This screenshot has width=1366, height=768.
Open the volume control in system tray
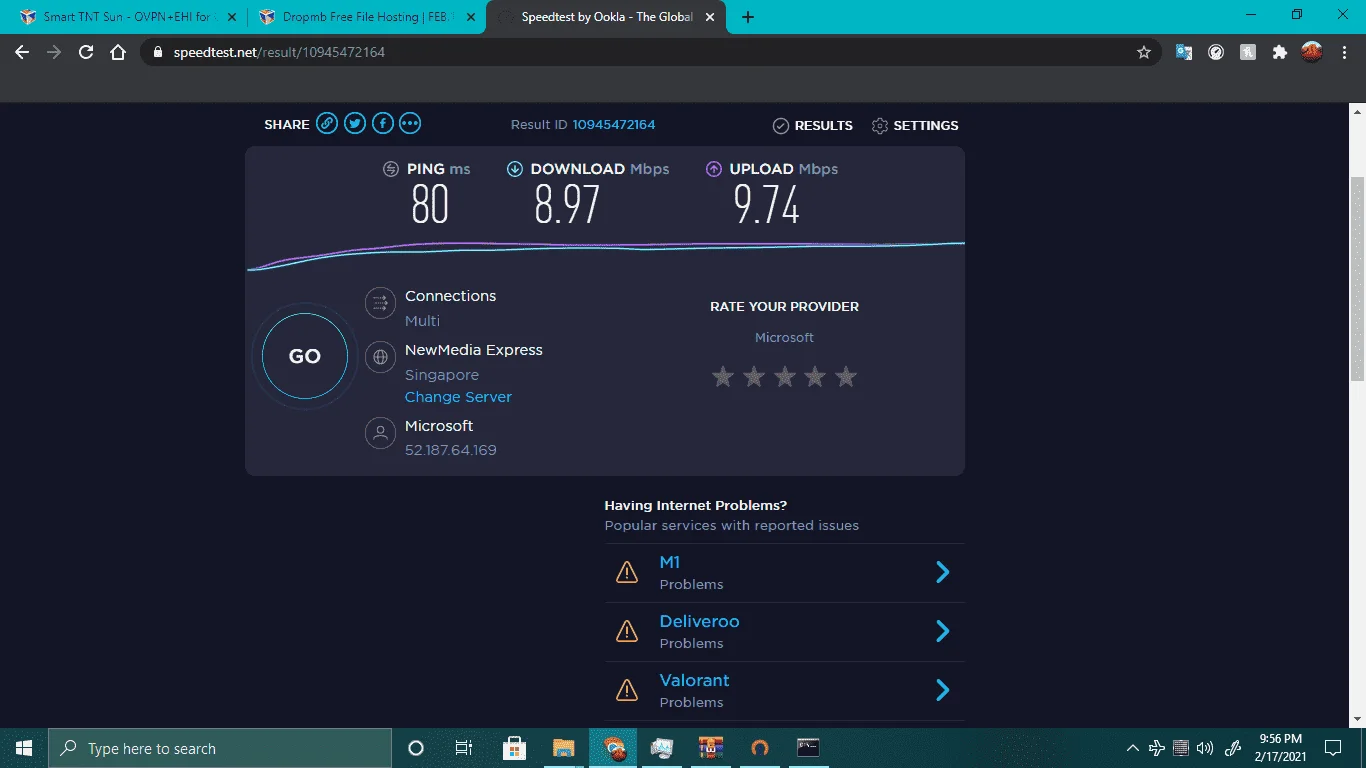(x=1205, y=748)
